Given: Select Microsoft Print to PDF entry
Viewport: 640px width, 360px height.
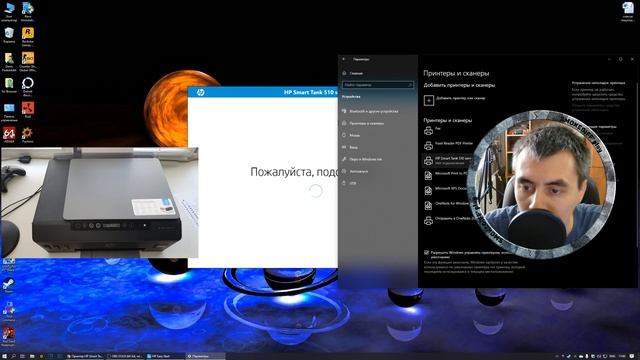Looking at the screenshot, I should tap(446, 175).
